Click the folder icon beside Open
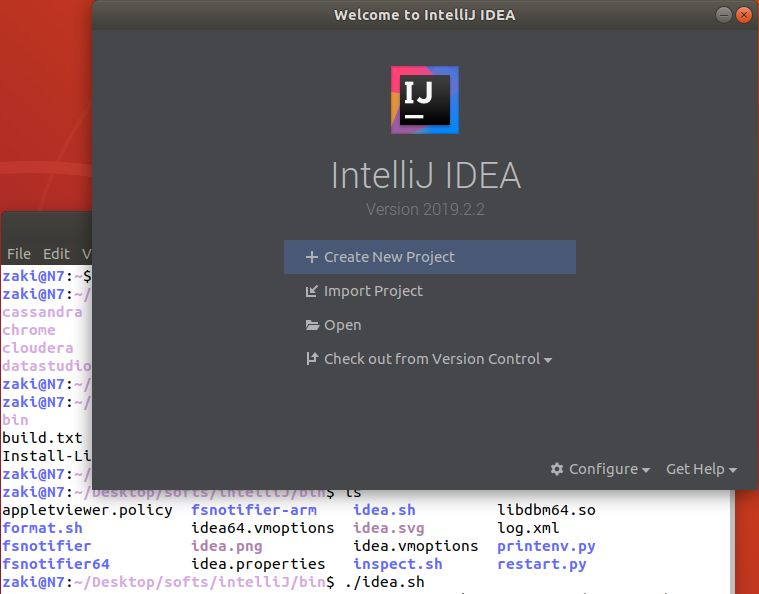Image resolution: width=759 pixels, height=594 pixels. coord(312,325)
